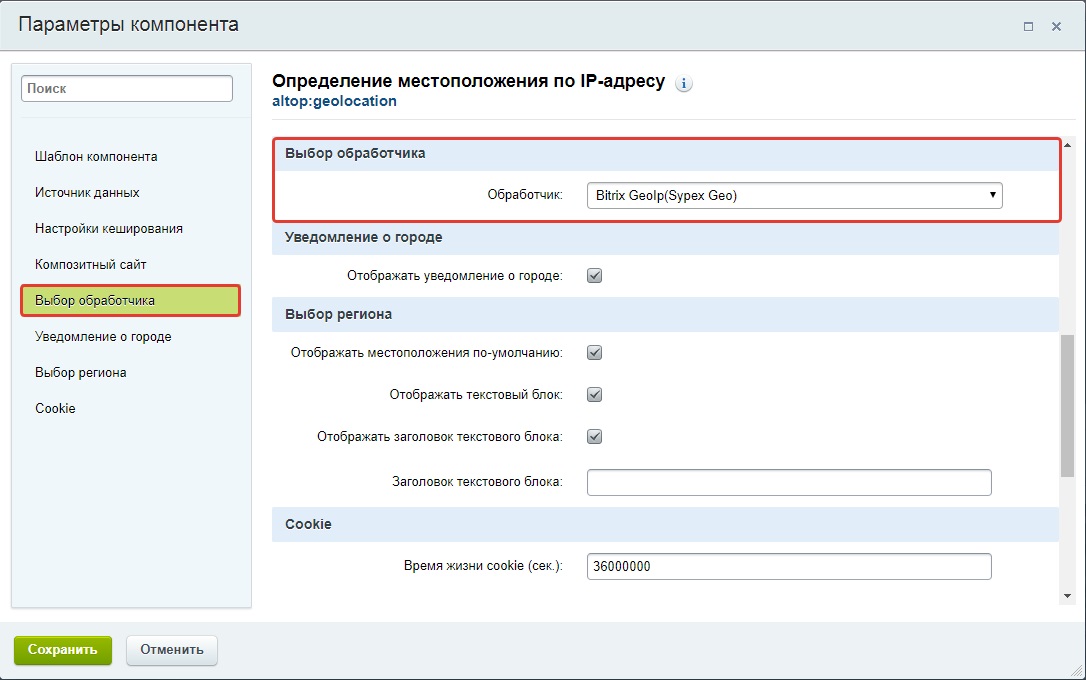Focus the Поиск search field
Screen dimensions: 1086x680
click(x=127, y=88)
